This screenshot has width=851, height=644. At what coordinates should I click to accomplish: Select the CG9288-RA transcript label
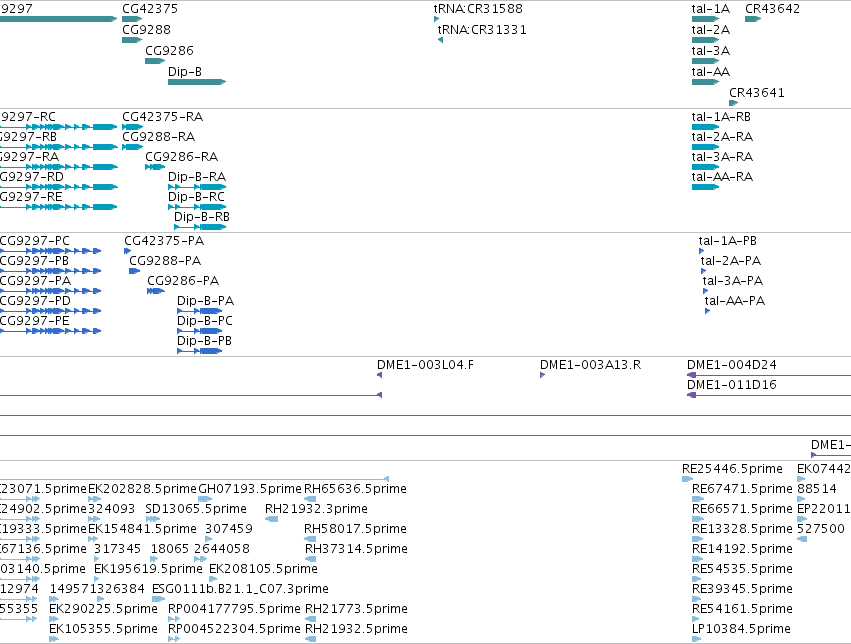coord(158,137)
